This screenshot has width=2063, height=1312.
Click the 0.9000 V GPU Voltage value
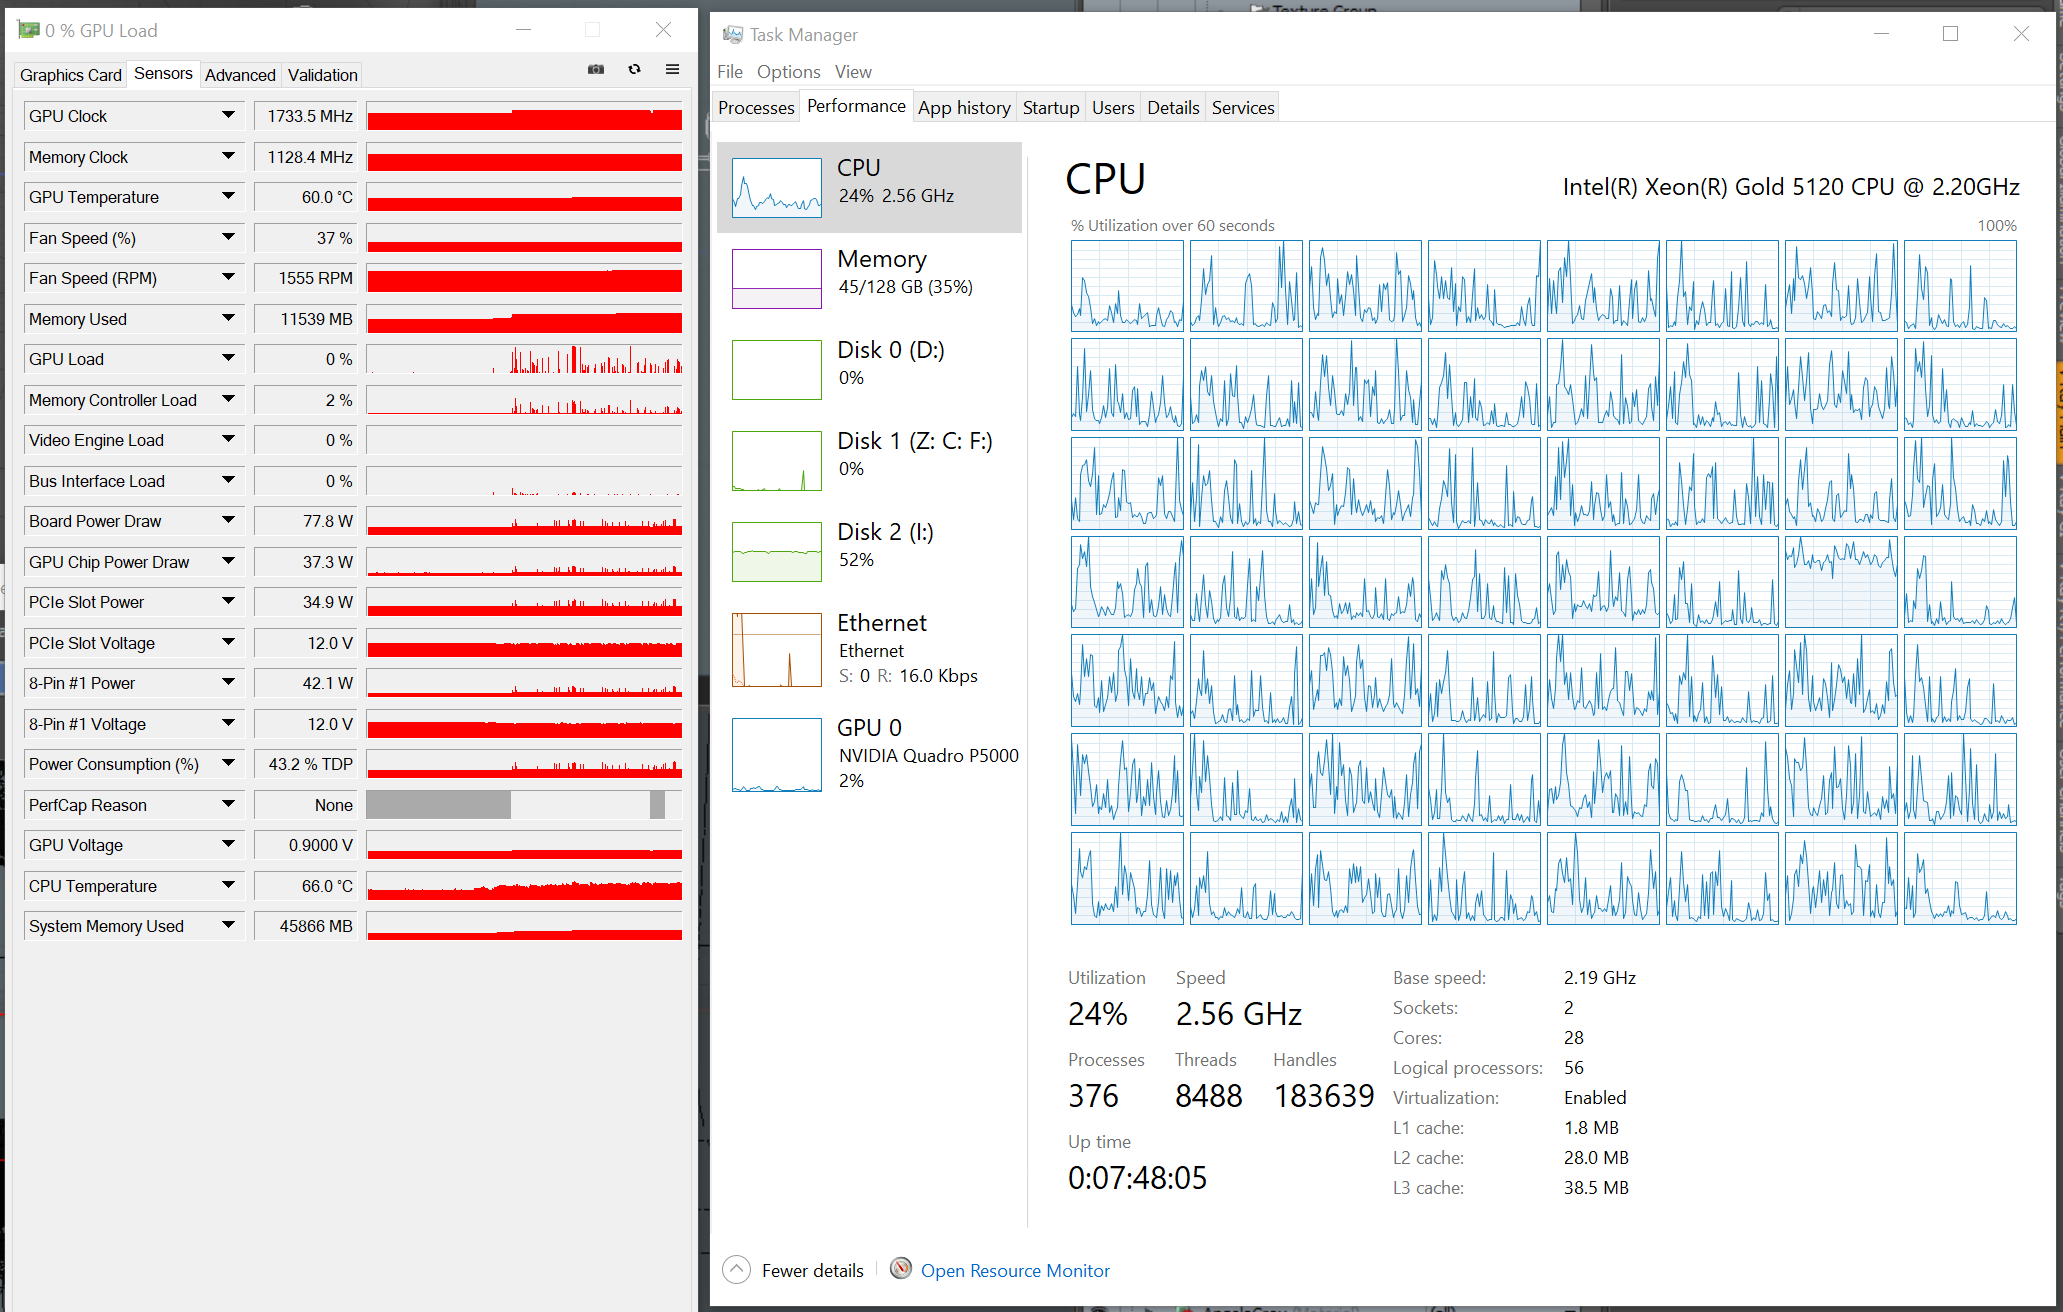pos(306,845)
